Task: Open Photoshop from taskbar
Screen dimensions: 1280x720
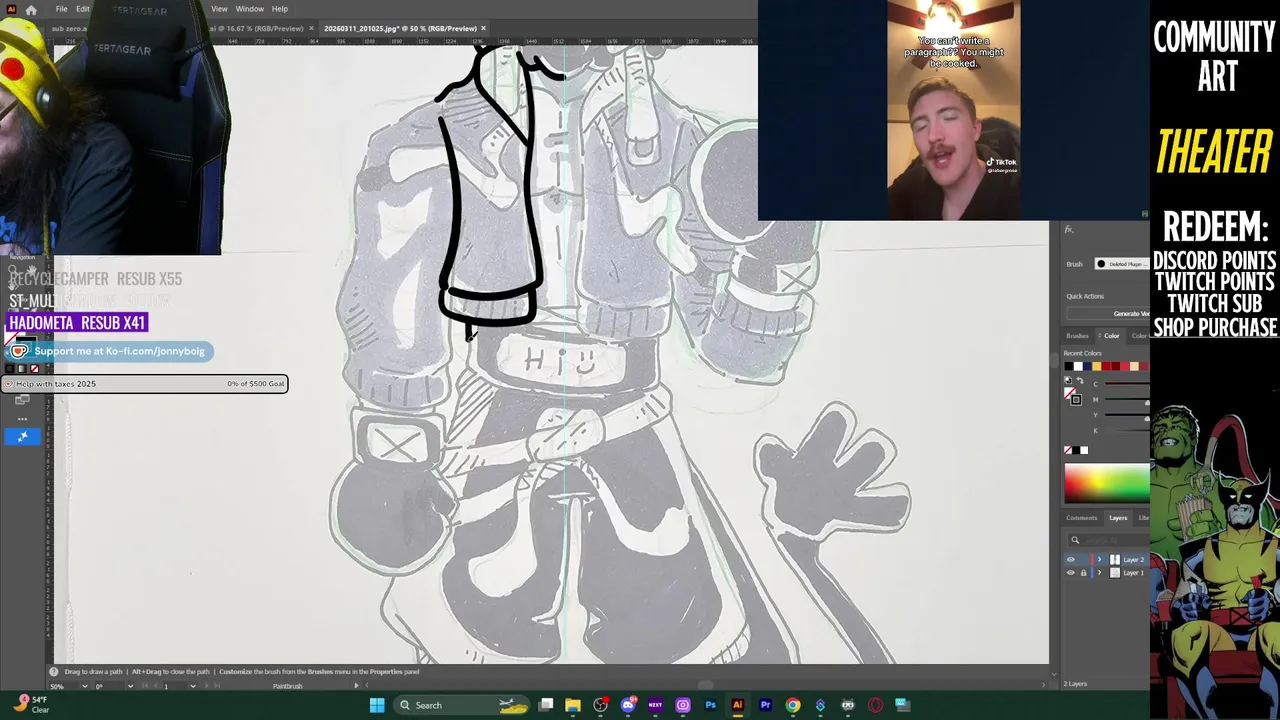Action: coord(710,705)
